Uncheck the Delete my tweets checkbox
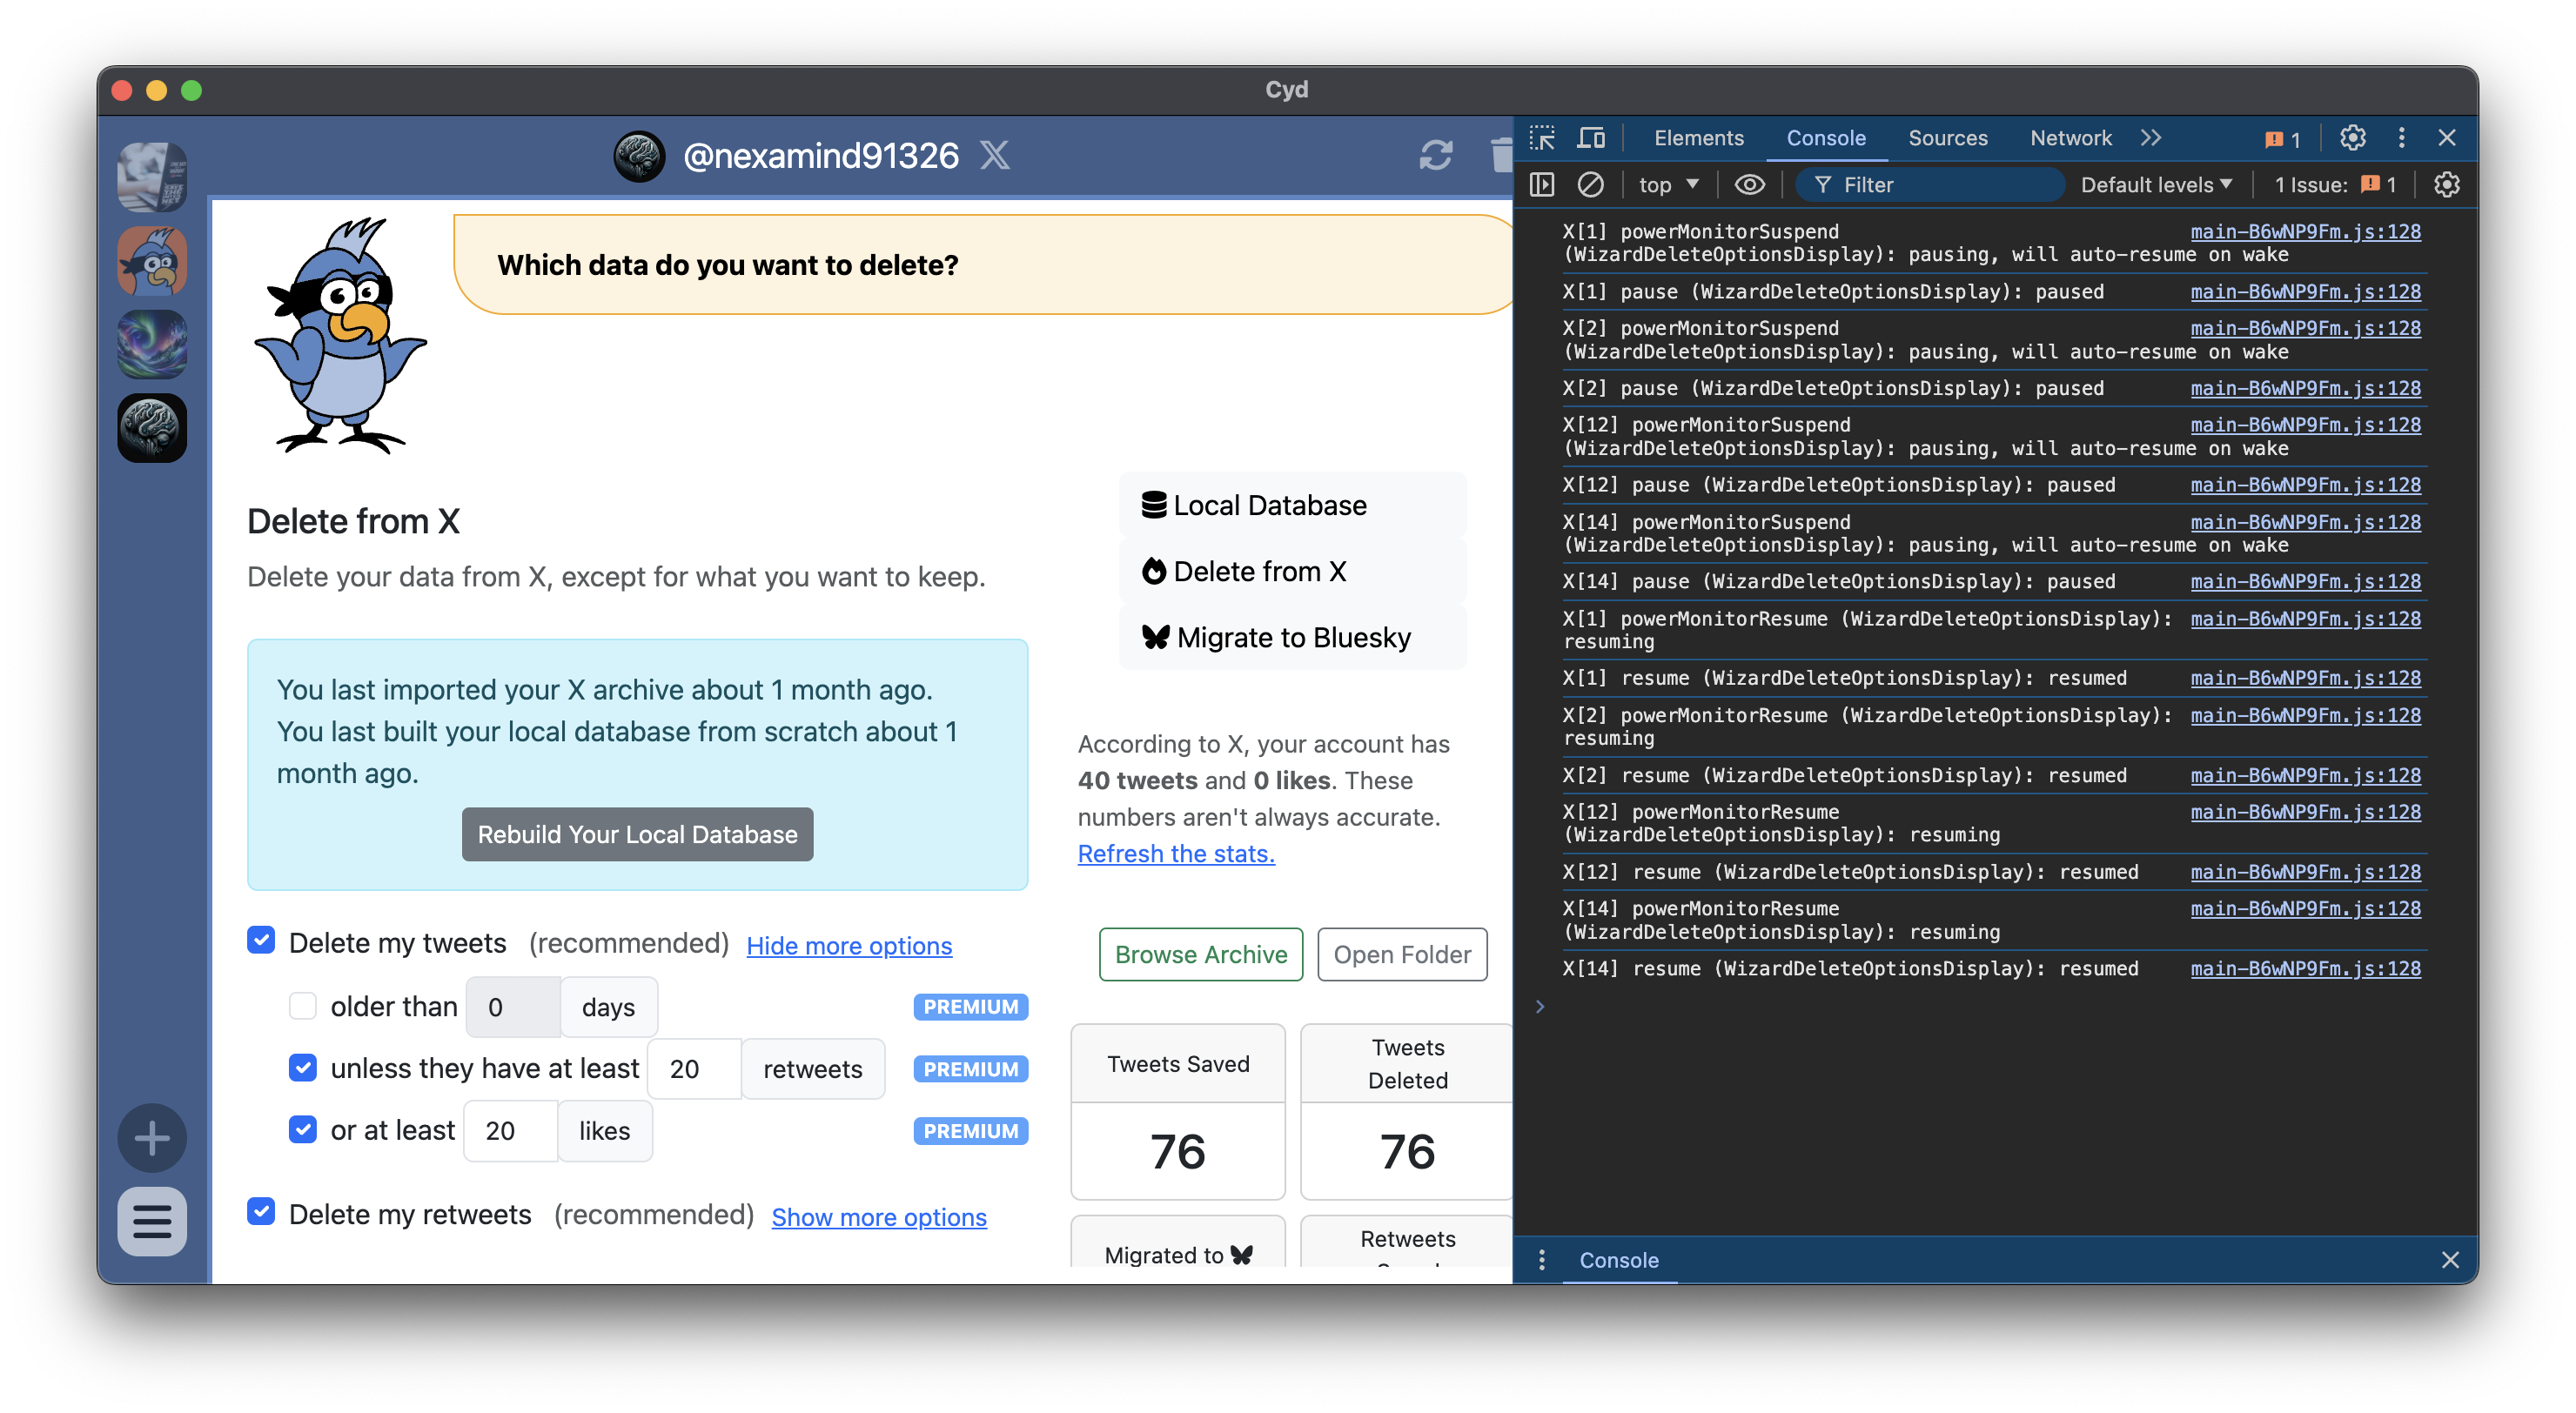 click(x=261, y=940)
